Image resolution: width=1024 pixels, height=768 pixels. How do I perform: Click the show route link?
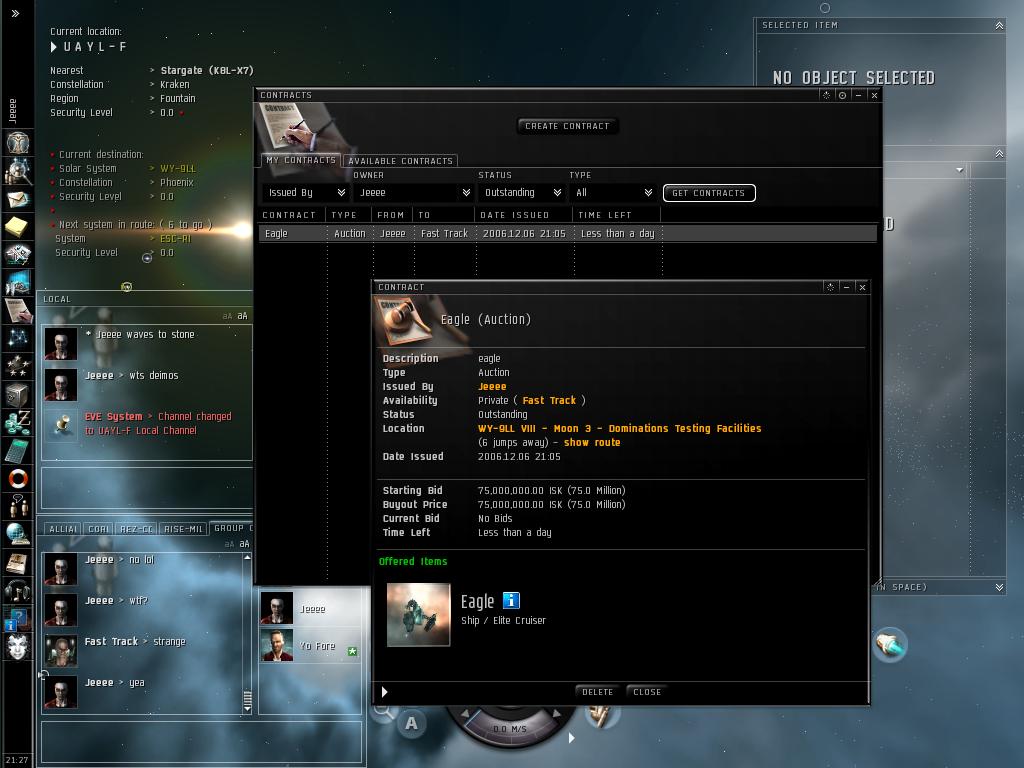[x=592, y=442]
